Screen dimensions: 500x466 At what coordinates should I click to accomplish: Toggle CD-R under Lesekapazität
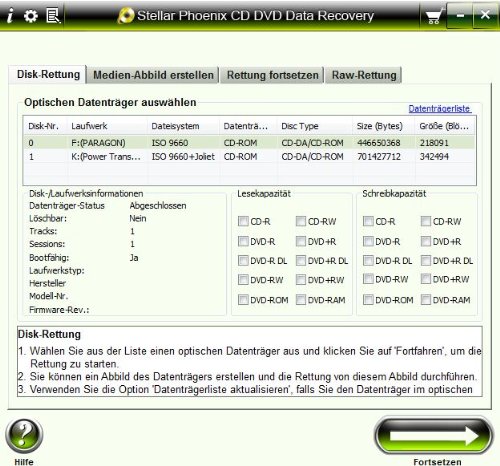[243, 221]
